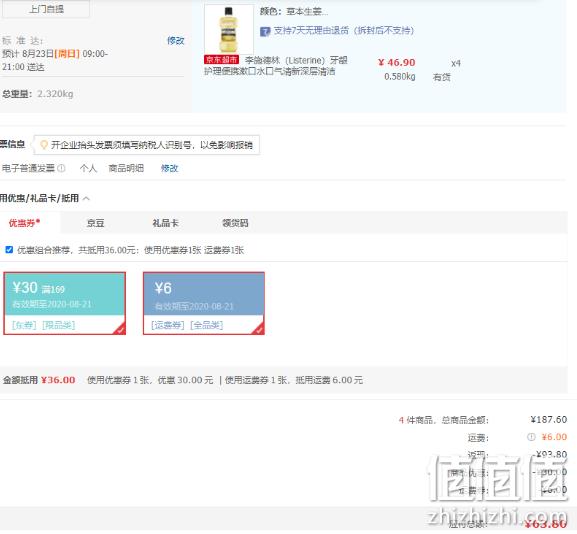Click the total goods amount ¥187.60
This screenshot has height=534, width=577.
coord(549,420)
